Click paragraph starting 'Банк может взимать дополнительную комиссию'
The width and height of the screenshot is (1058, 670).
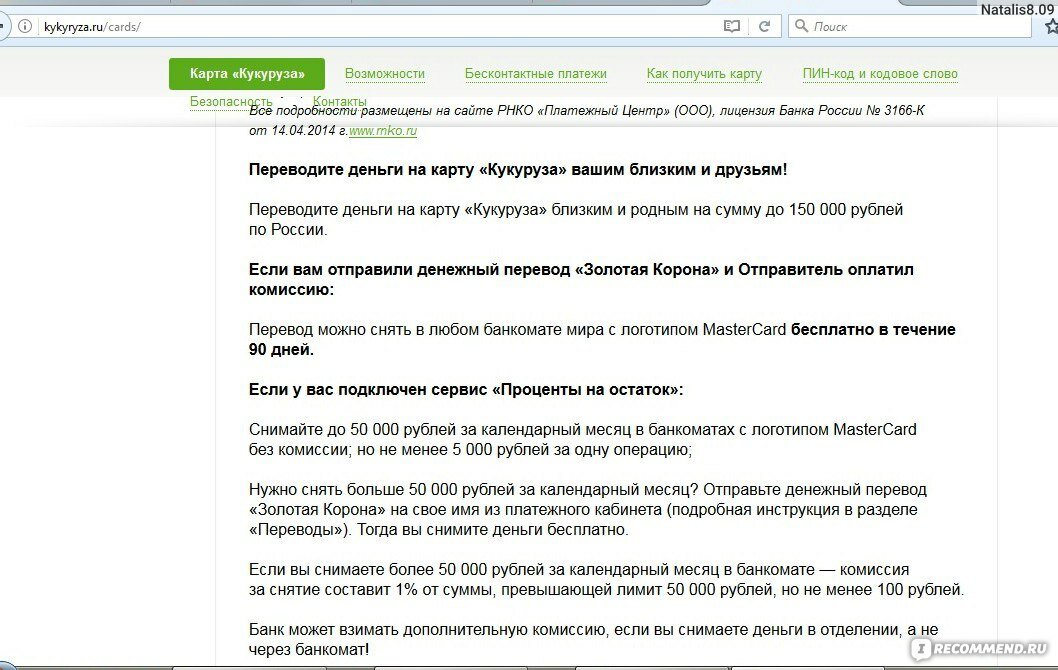coord(594,640)
